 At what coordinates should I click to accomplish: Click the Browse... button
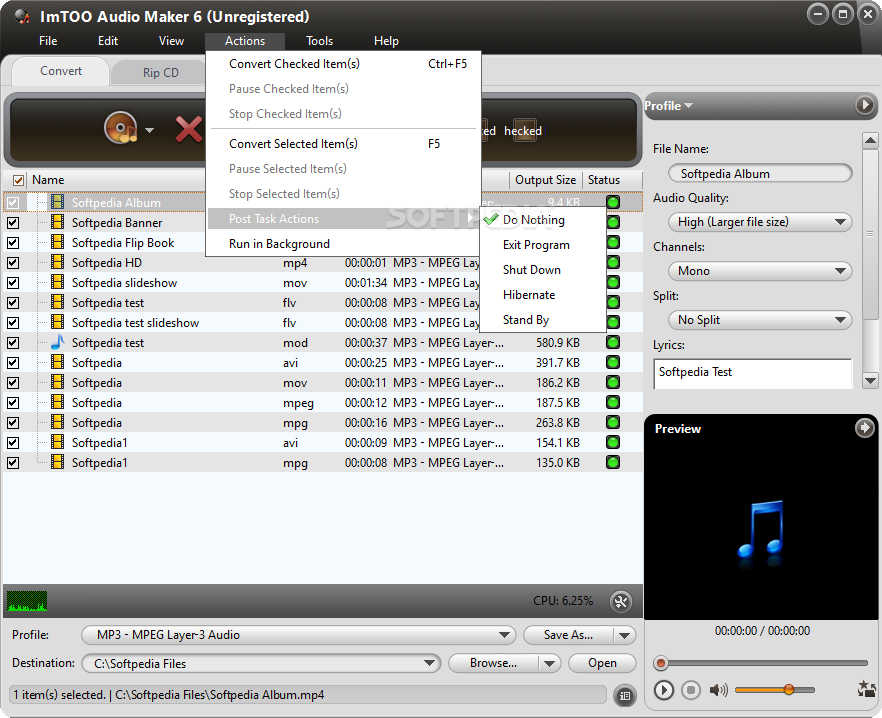(x=493, y=663)
